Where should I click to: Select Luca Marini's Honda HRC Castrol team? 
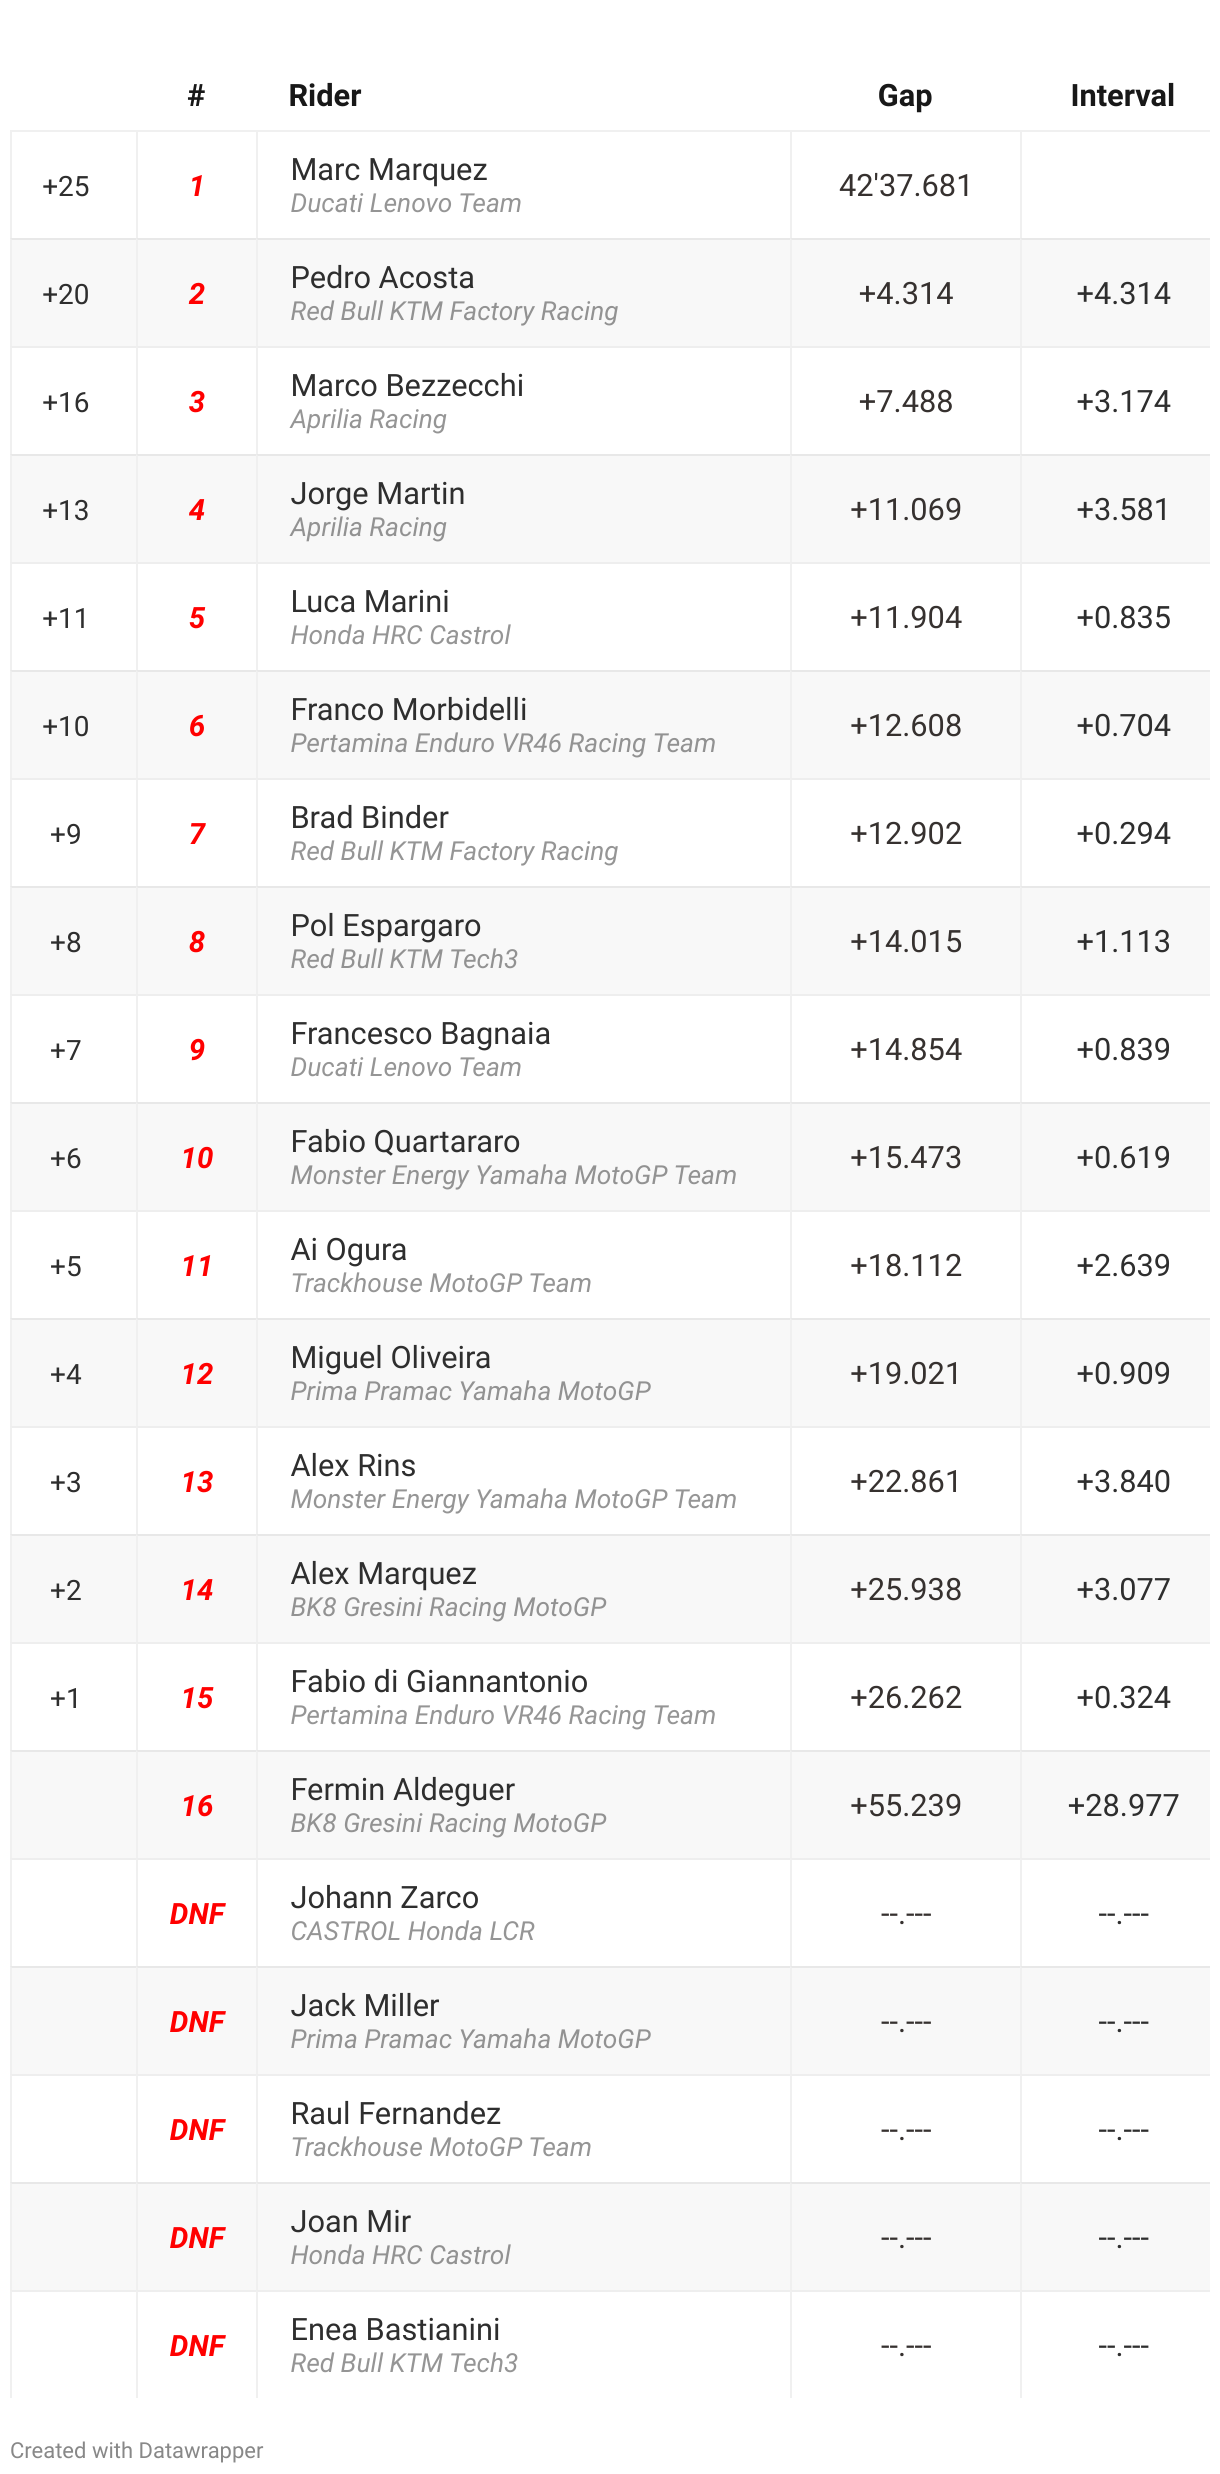(400, 635)
